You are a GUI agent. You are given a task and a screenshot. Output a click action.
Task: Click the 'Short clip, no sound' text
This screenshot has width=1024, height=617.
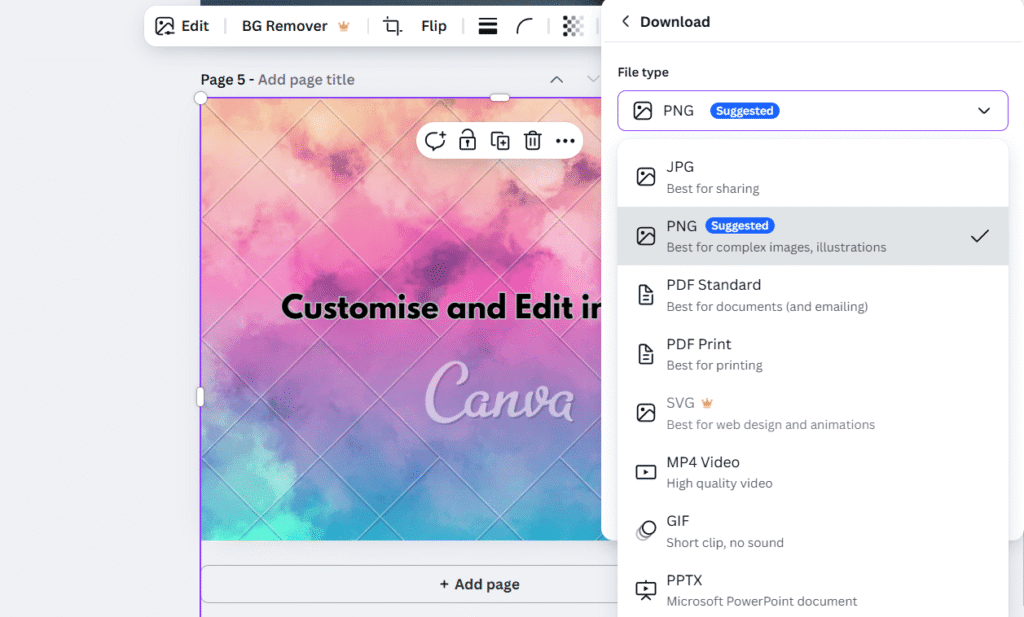(725, 543)
